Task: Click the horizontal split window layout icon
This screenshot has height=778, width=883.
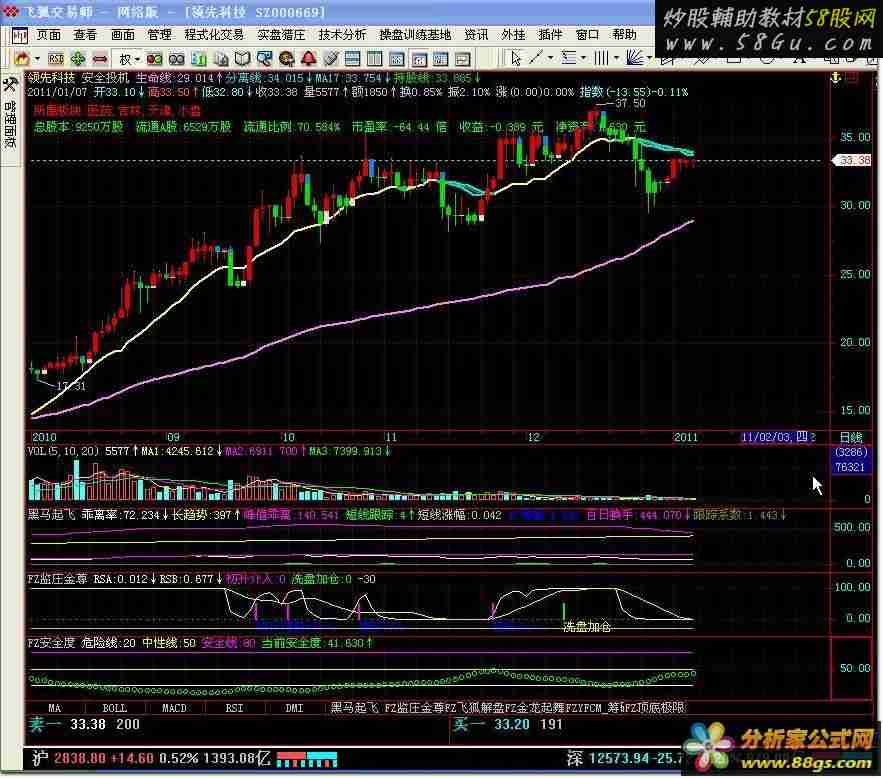Action: (x=353, y=59)
